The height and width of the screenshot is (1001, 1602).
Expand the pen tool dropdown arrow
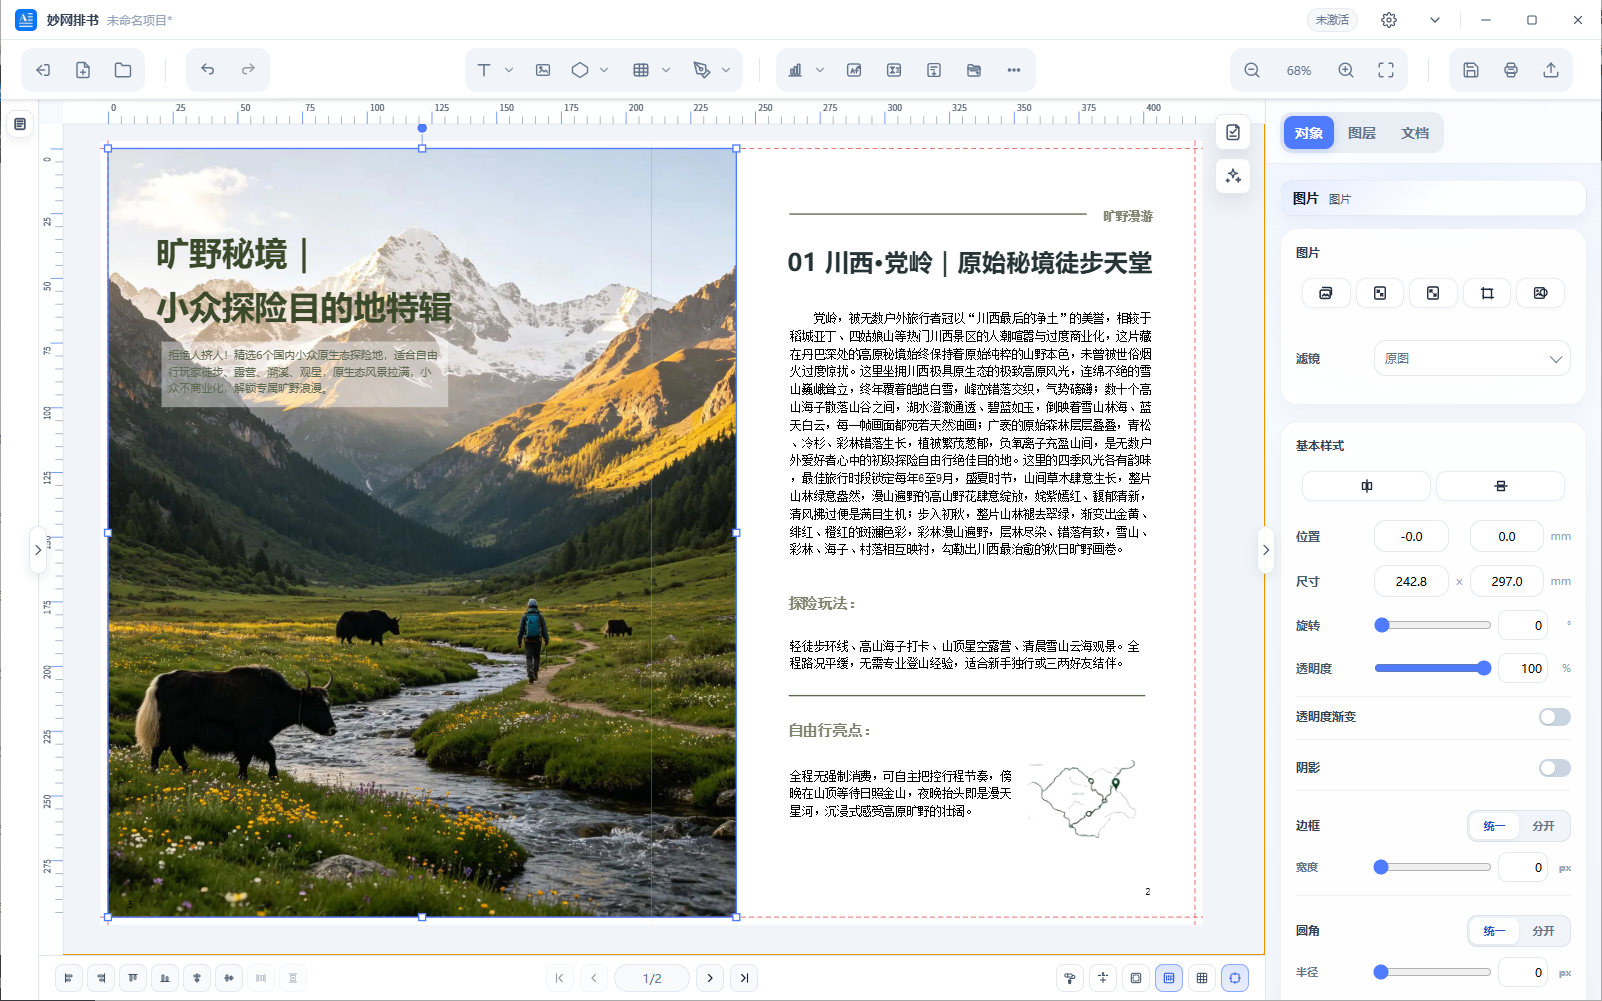(x=726, y=70)
